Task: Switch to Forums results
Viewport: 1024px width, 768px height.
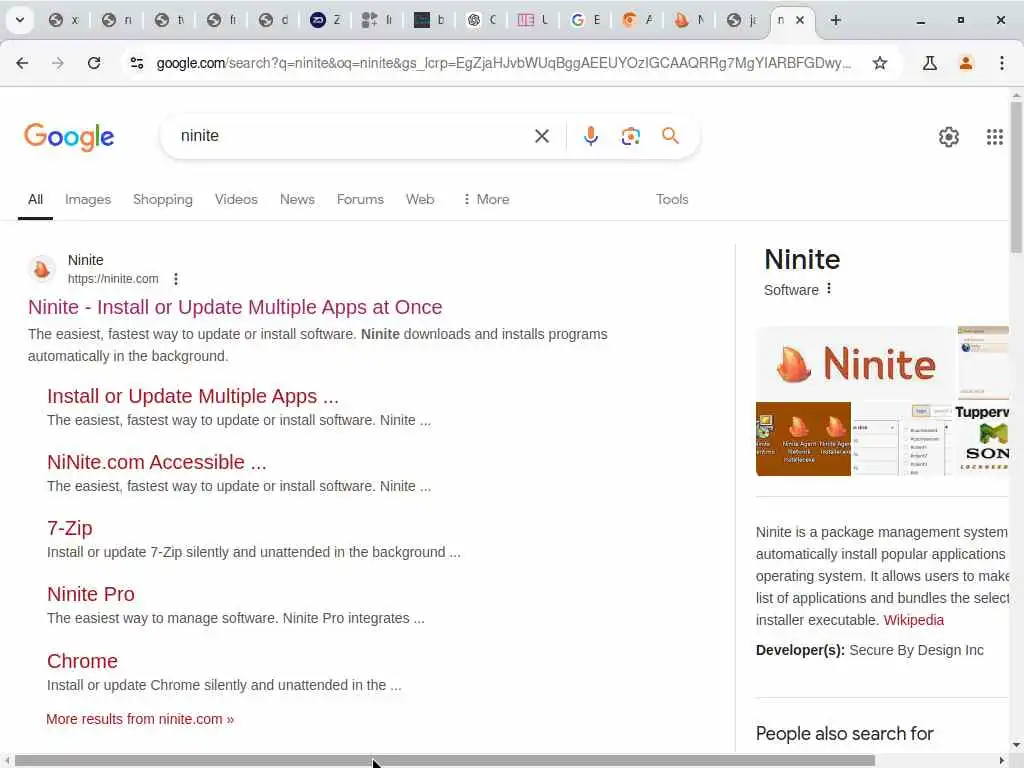Action: [x=360, y=199]
